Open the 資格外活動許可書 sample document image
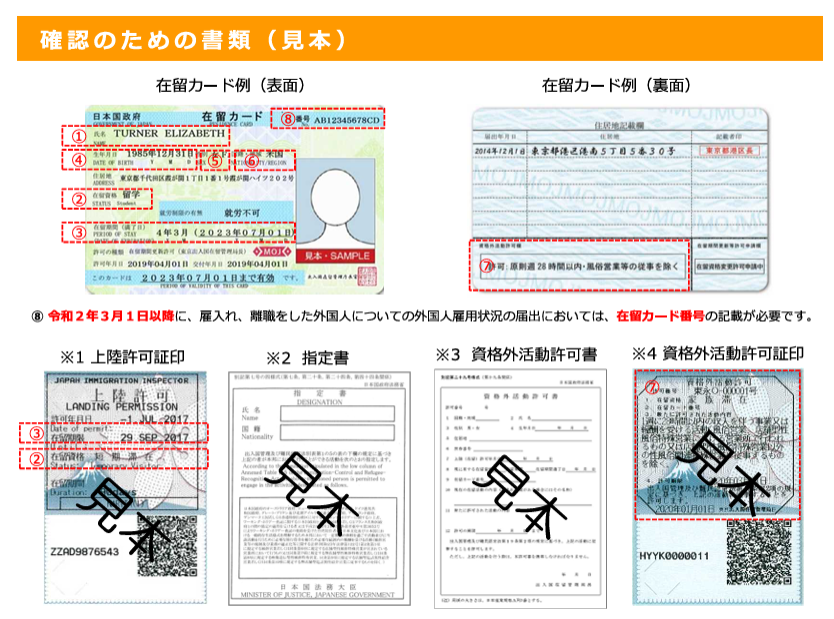834x619 pixels. coord(520,489)
